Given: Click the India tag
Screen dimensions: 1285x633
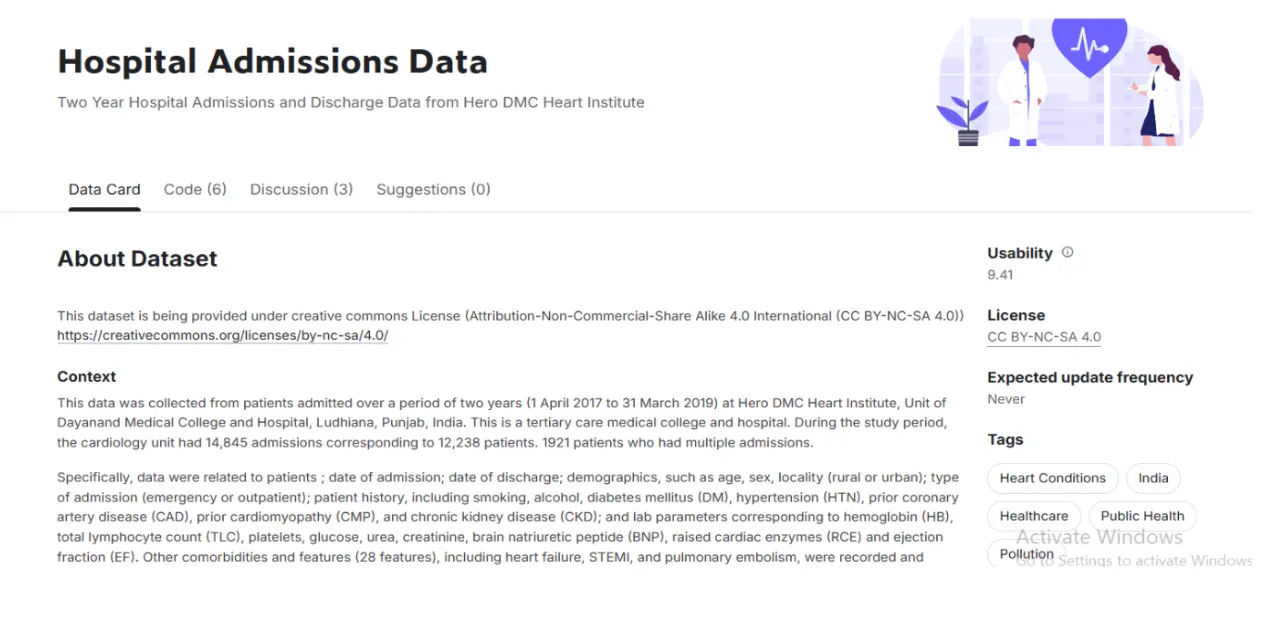Looking at the screenshot, I should pos(1153,478).
